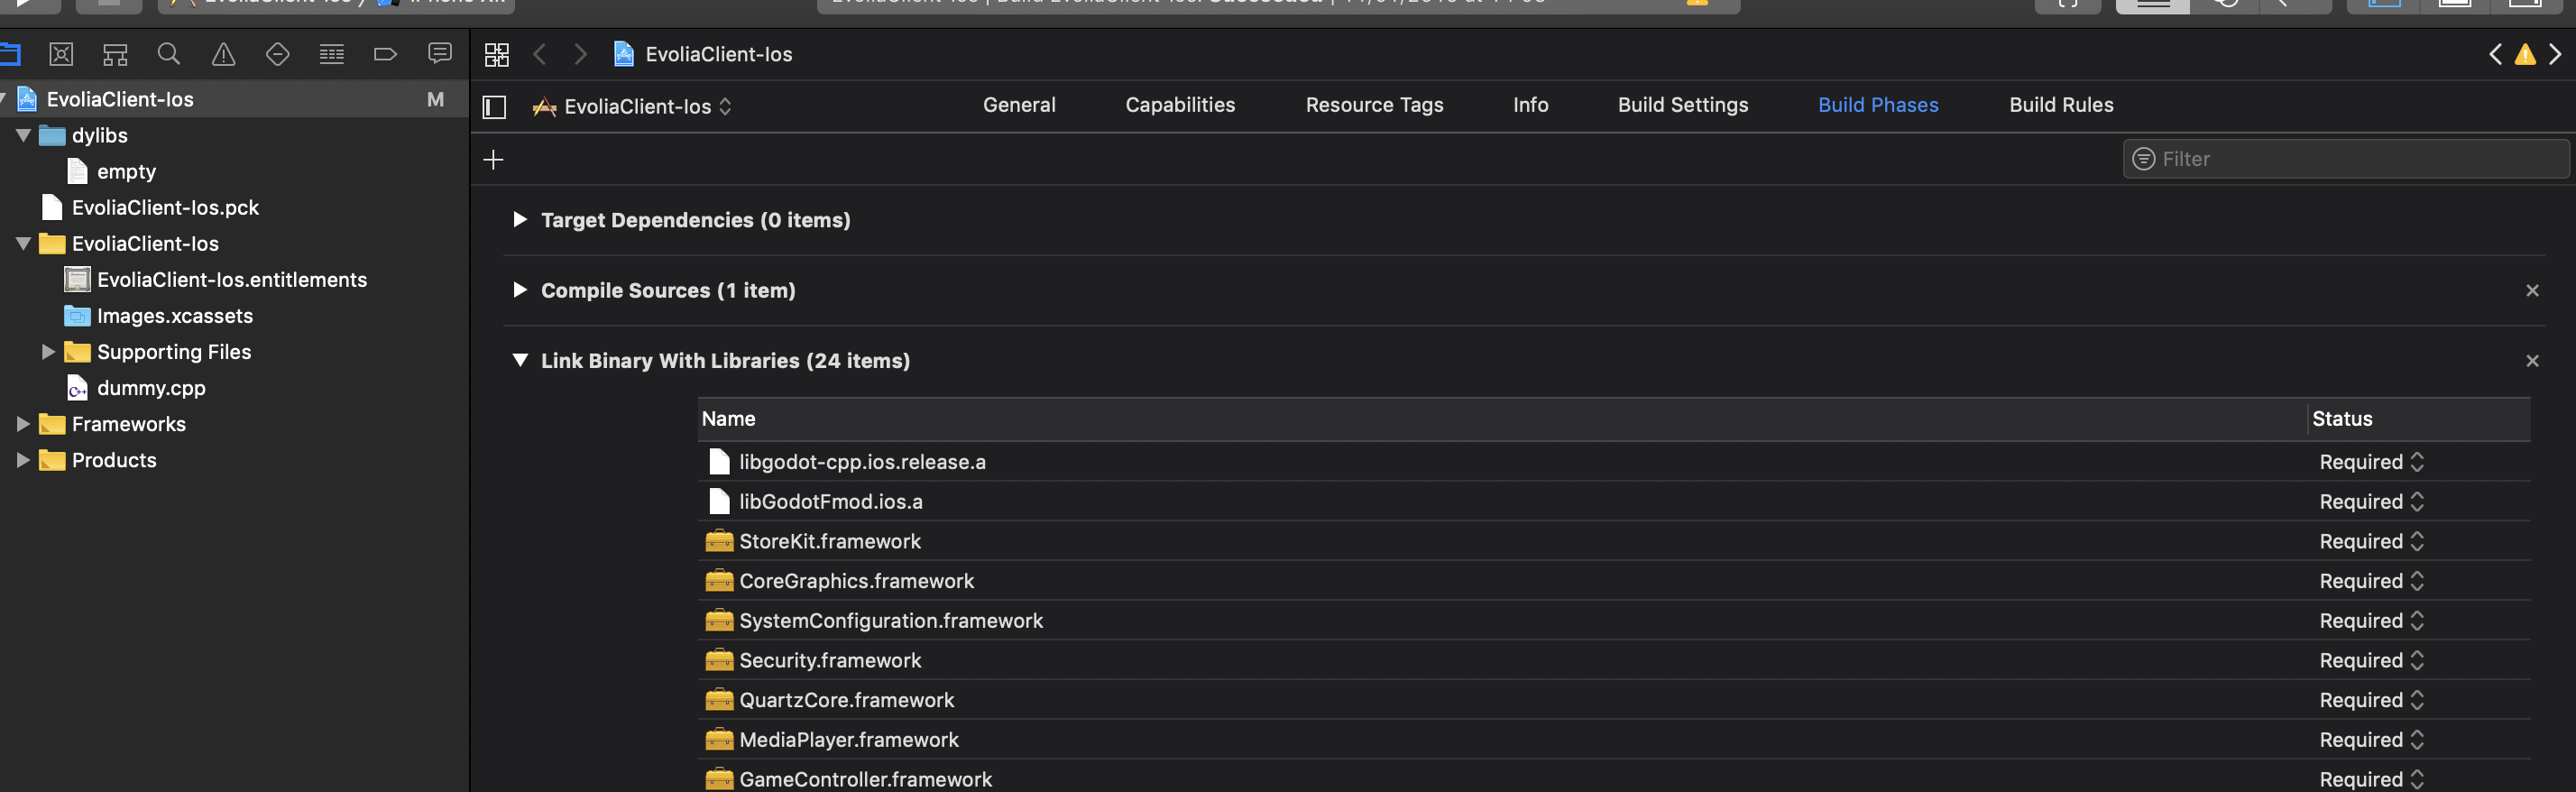Image resolution: width=2576 pixels, height=792 pixels.
Task: Open the Test navigator diamond icon
Action: pos(277,54)
